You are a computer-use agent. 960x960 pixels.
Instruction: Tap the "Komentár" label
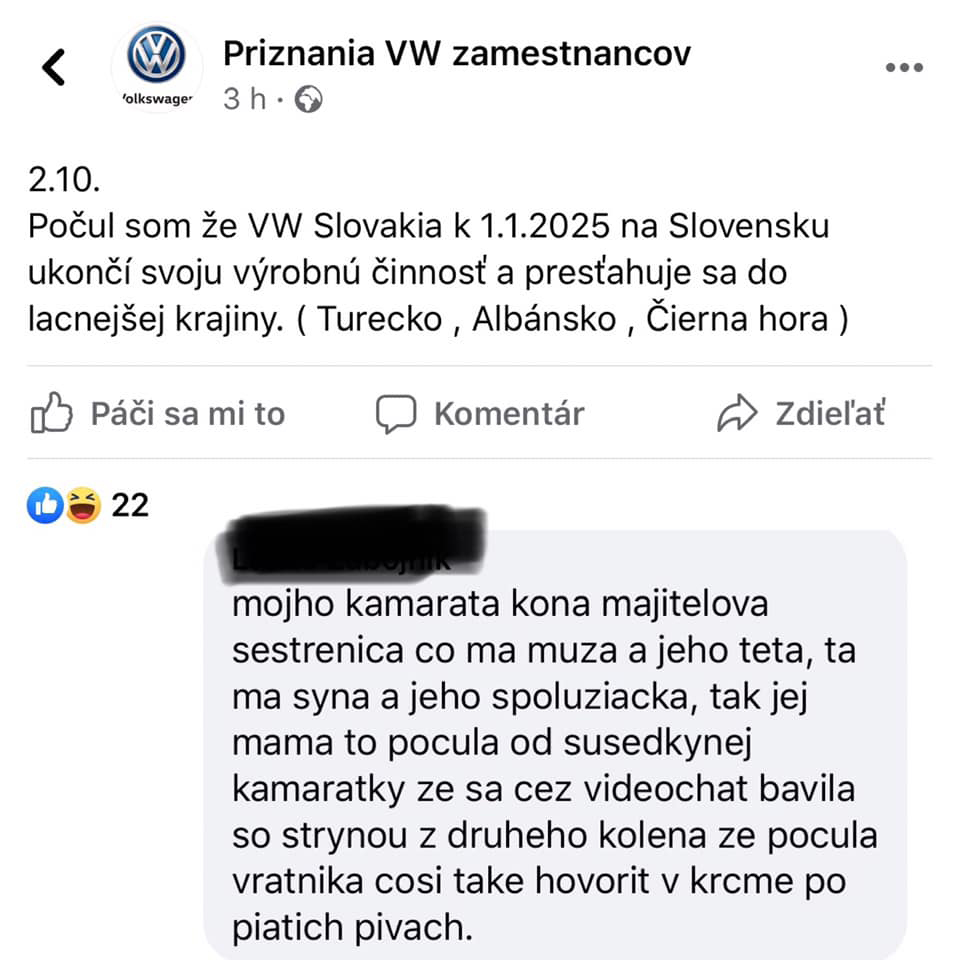pos(509,414)
